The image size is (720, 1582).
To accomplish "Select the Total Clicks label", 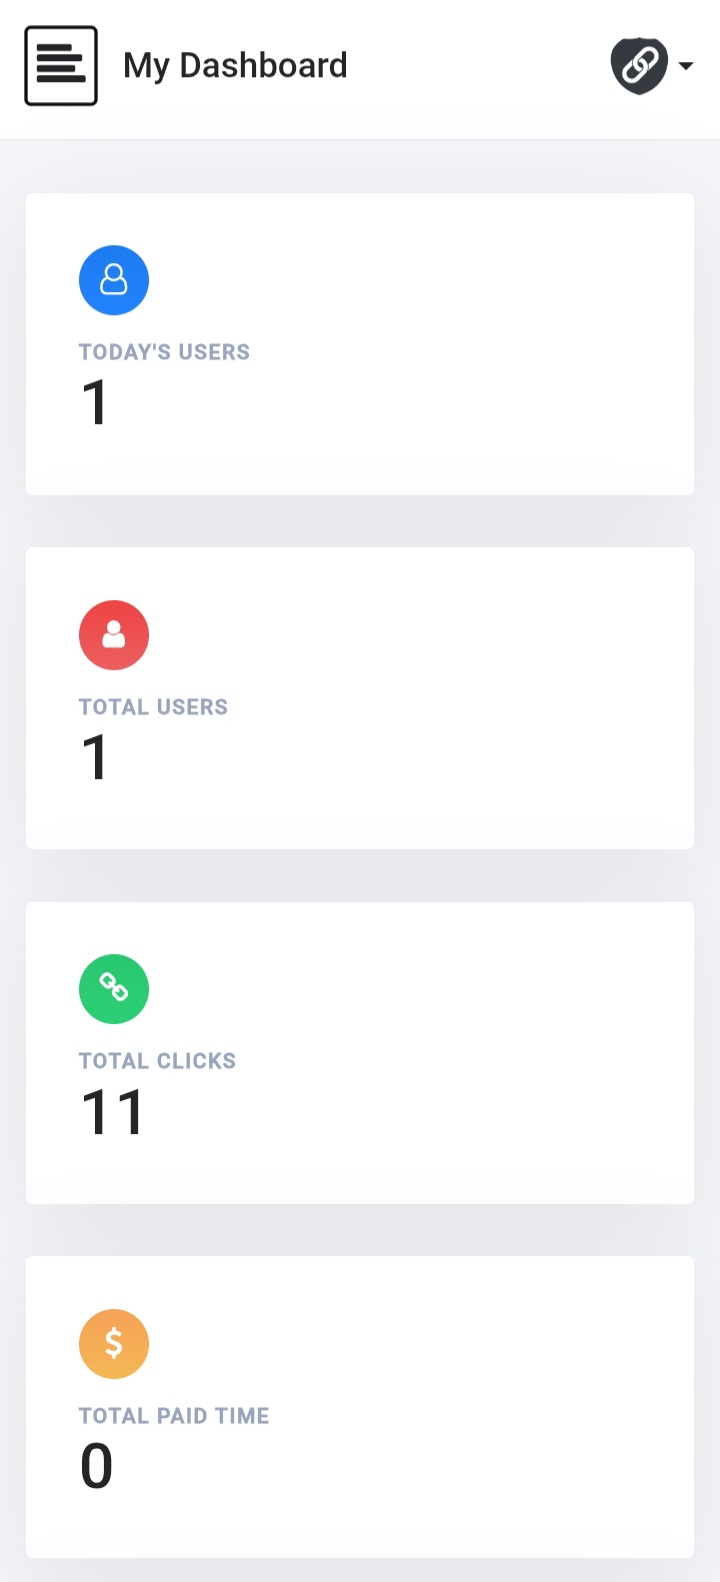I will 157,1061.
